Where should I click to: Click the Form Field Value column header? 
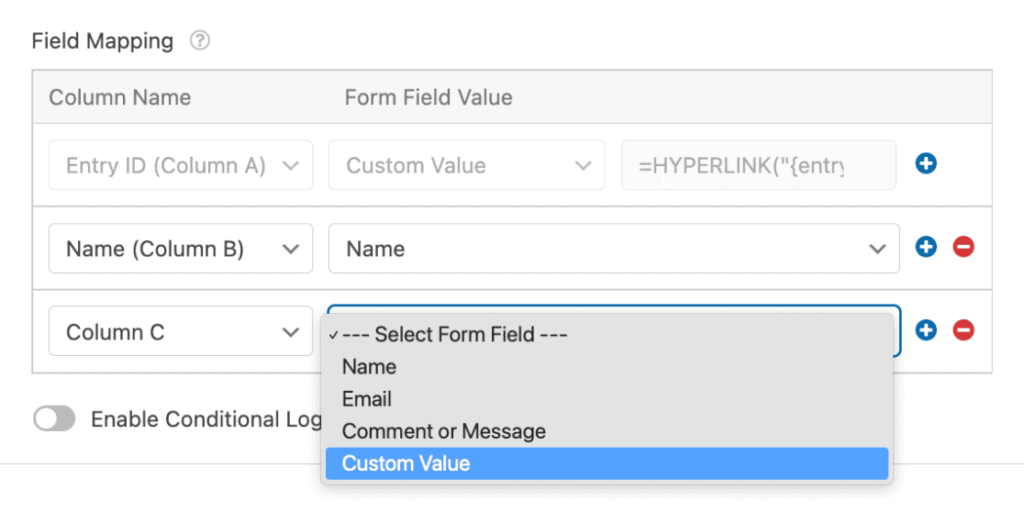point(428,97)
